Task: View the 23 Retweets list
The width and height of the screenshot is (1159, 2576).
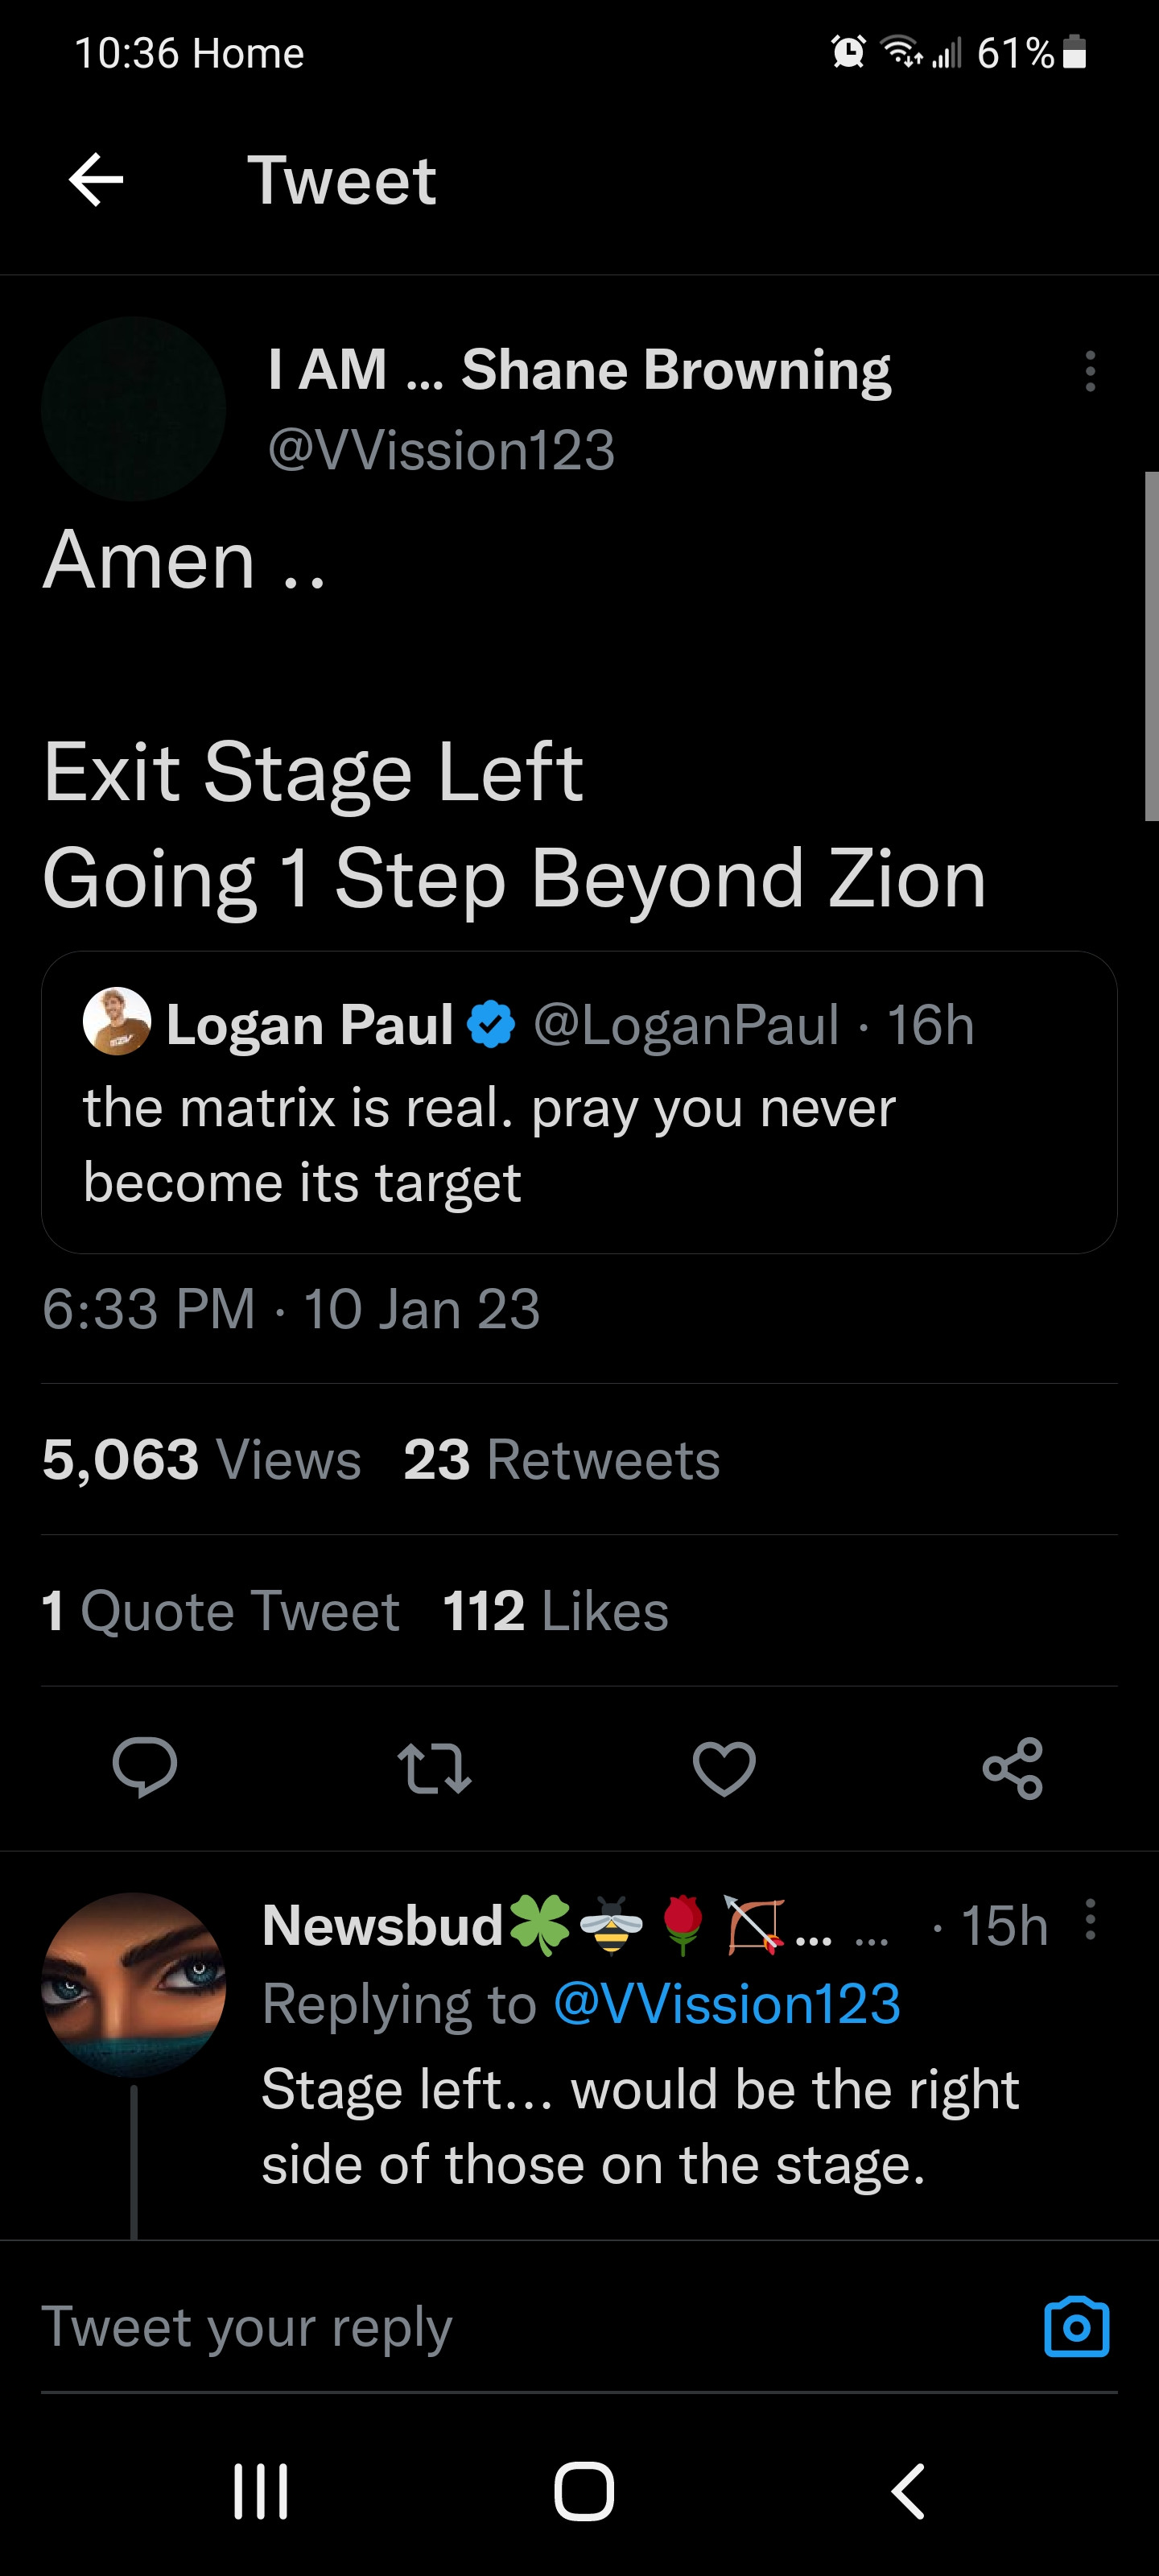Action: click(561, 1459)
